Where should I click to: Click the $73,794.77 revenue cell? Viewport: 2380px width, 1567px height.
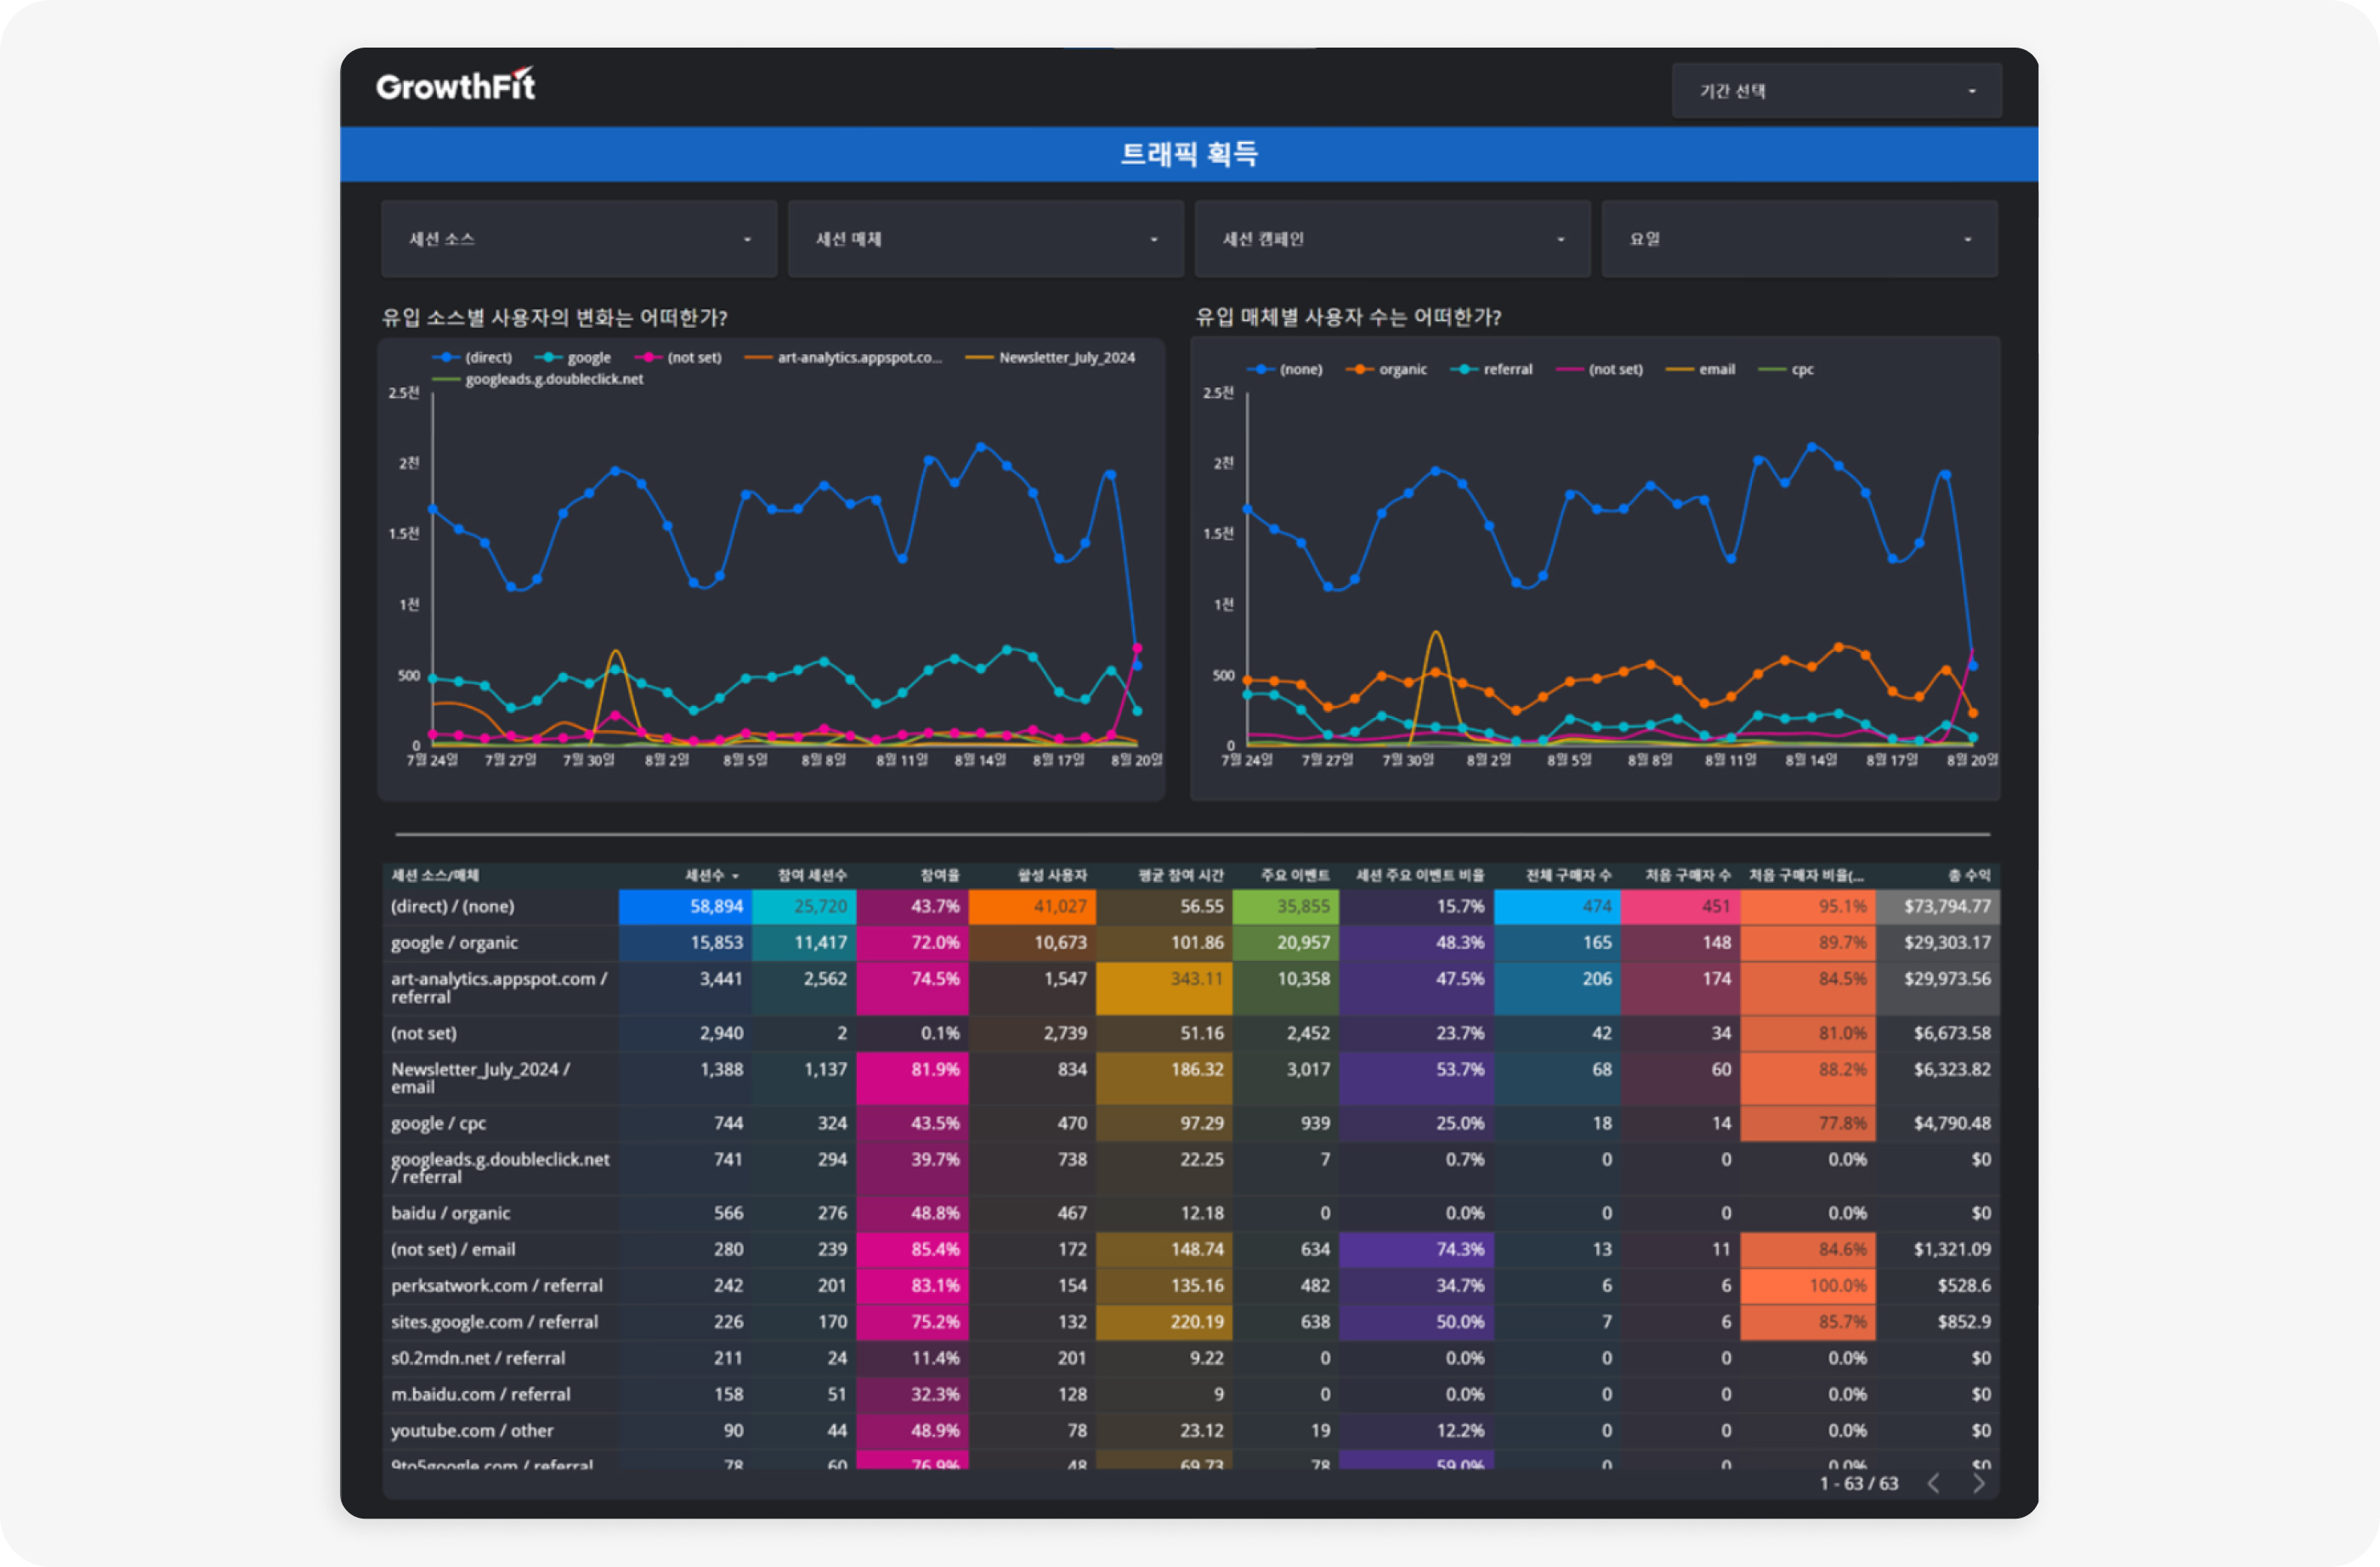pyautogui.click(x=1938, y=906)
